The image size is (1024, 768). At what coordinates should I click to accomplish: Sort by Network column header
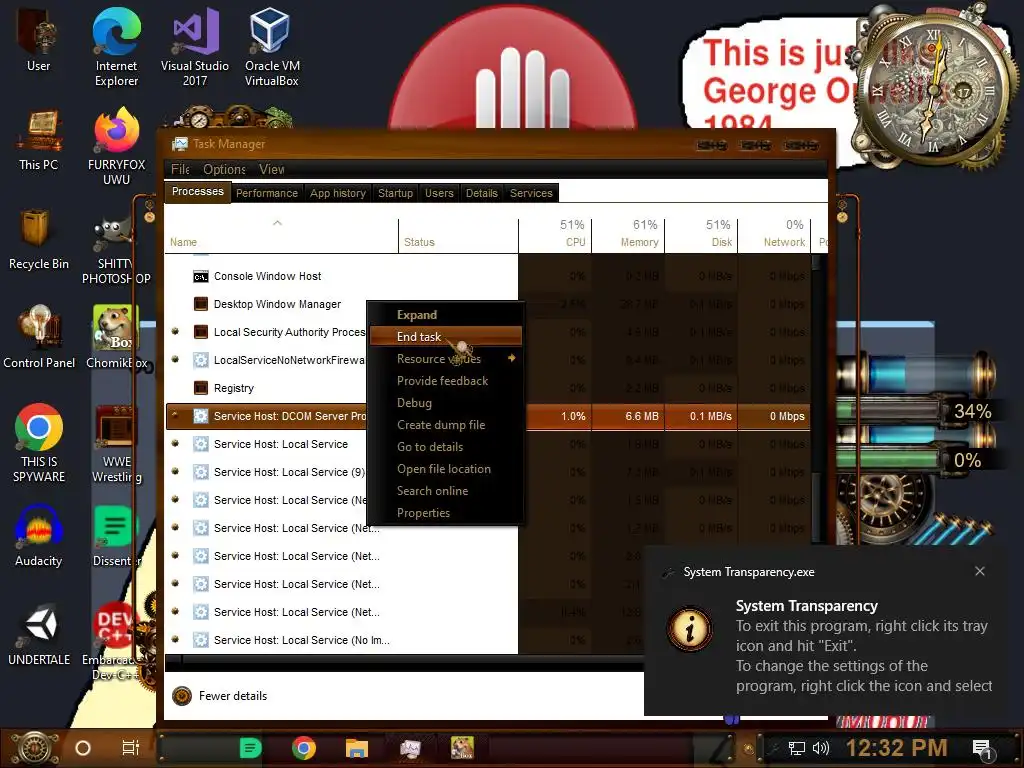(775, 235)
